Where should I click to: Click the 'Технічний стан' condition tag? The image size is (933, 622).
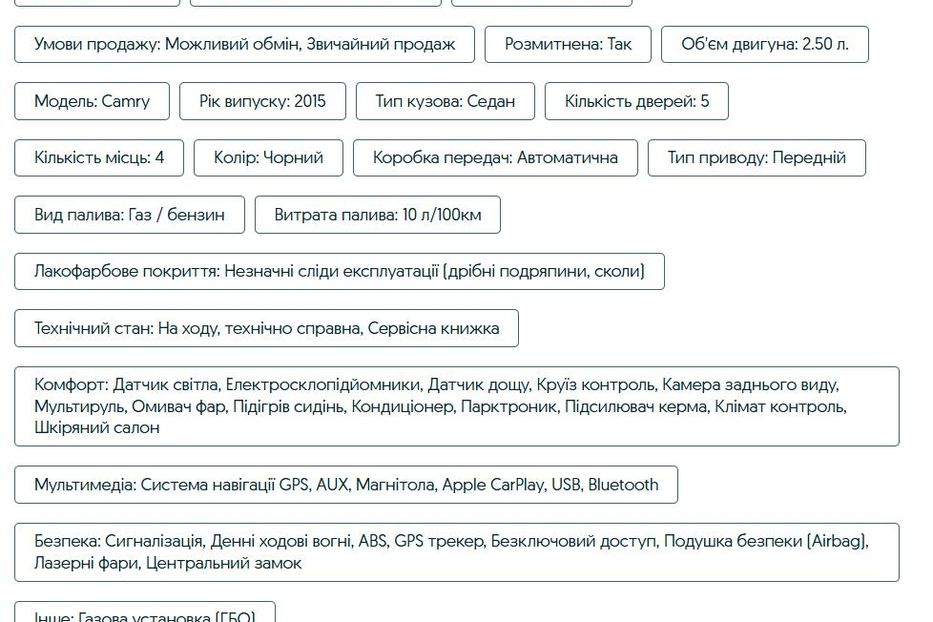[266, 329]
